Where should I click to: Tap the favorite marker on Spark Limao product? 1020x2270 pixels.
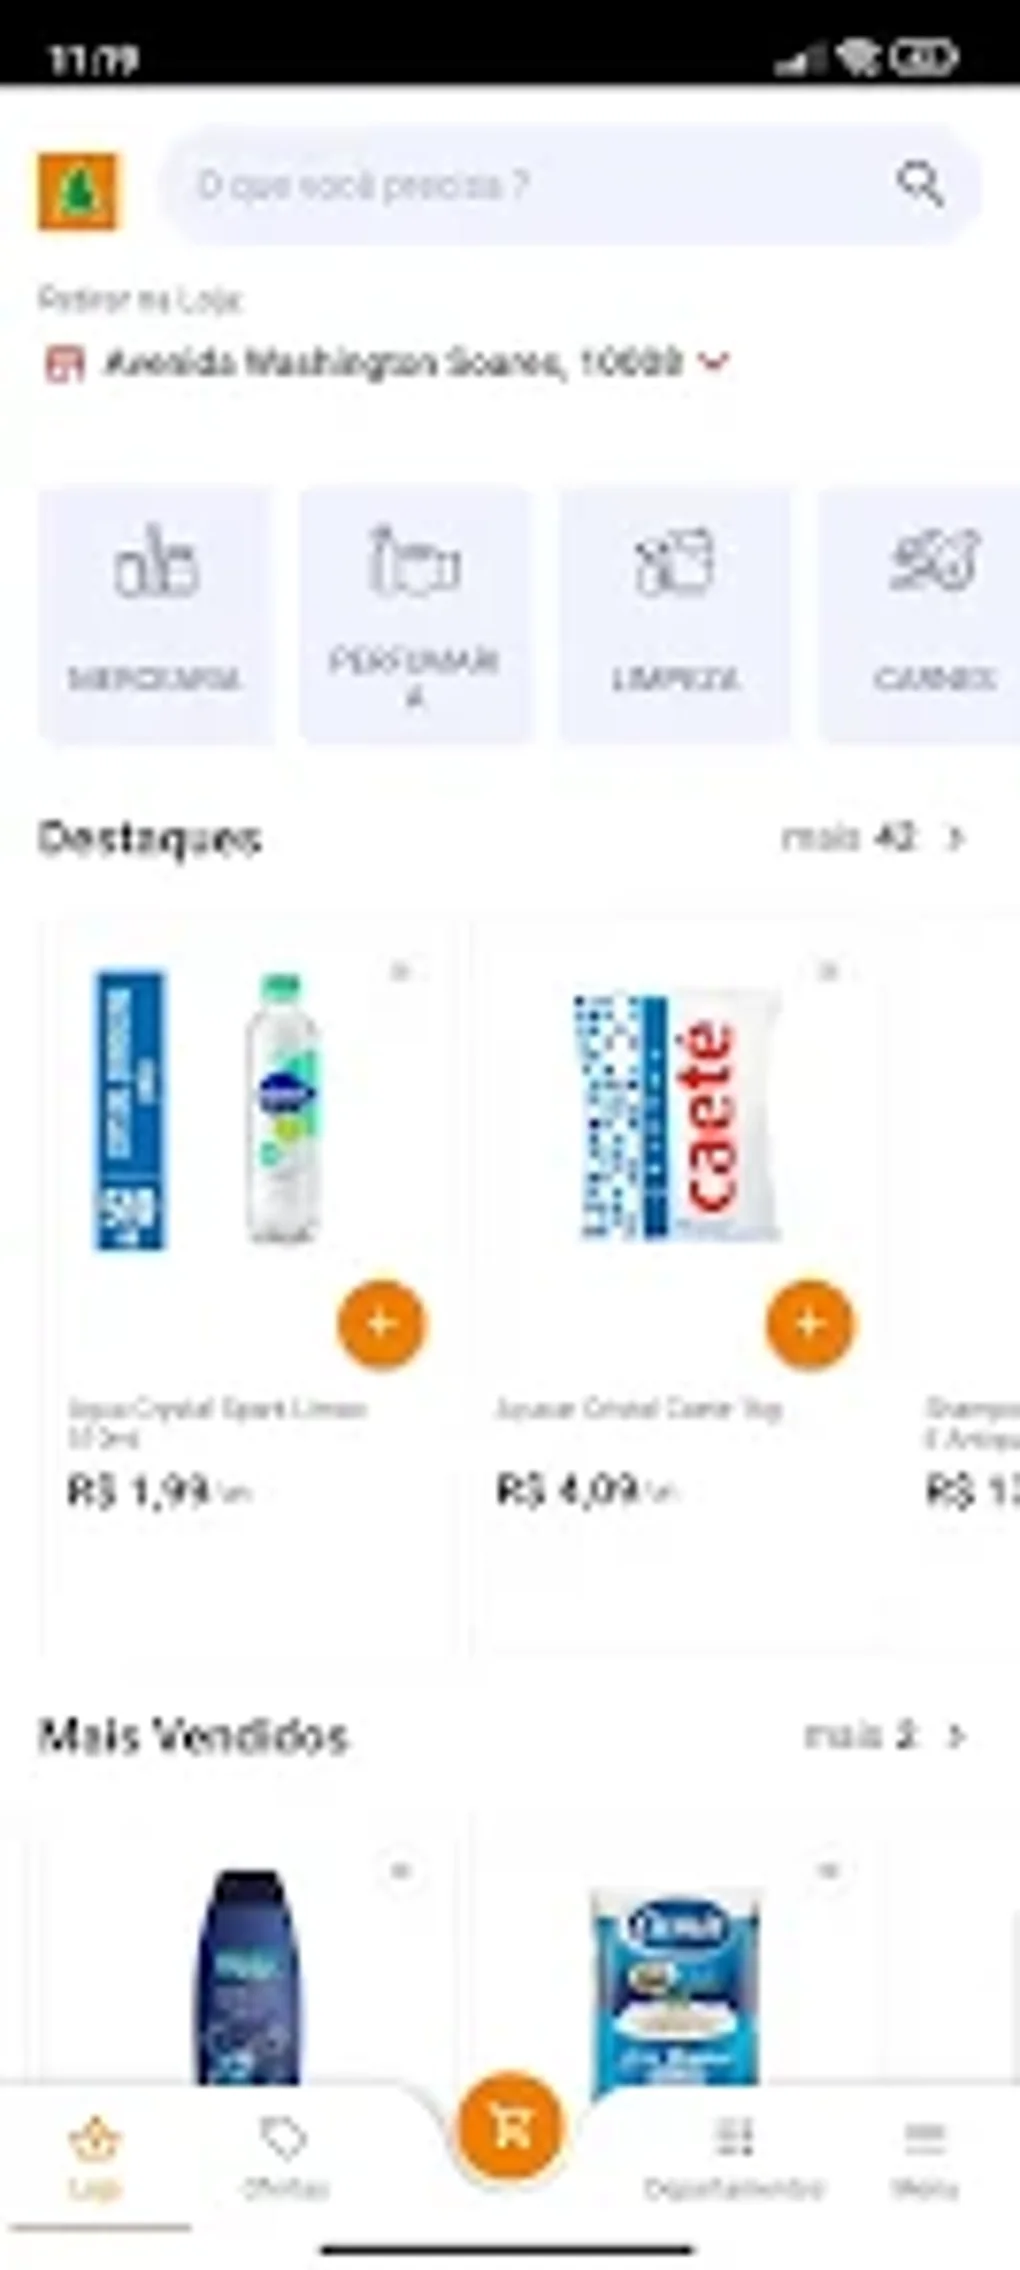click(x=404, y=969)
